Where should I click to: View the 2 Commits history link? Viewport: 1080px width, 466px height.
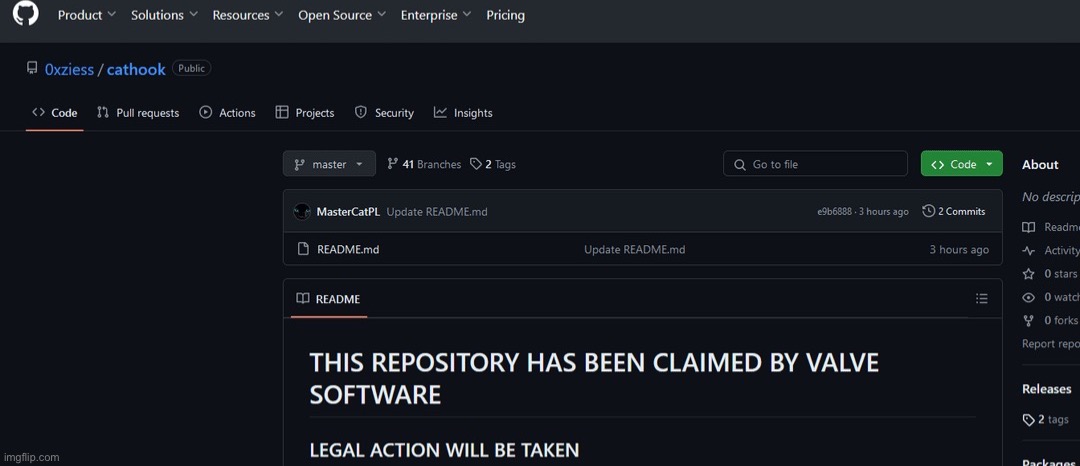pos(953,211)
